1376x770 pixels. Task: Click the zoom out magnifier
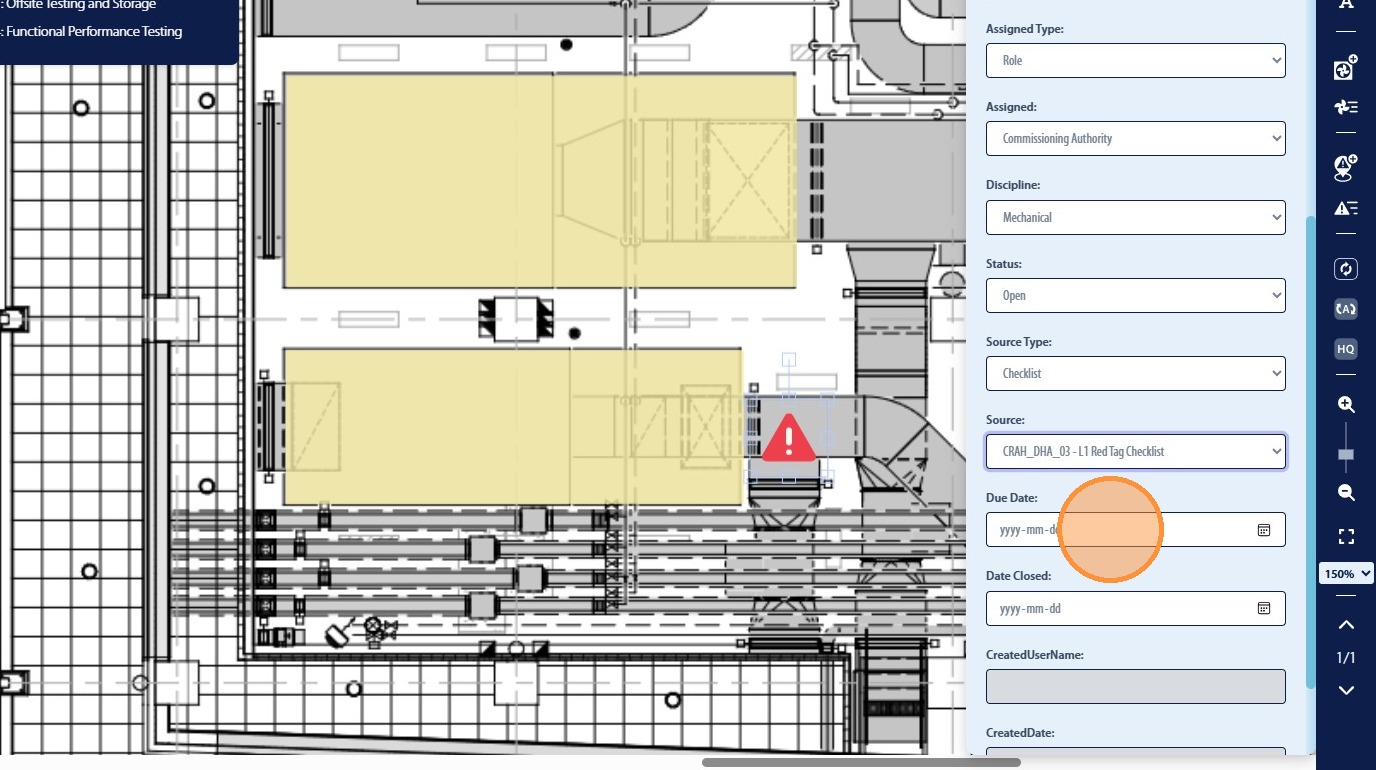pos(1346,492)
